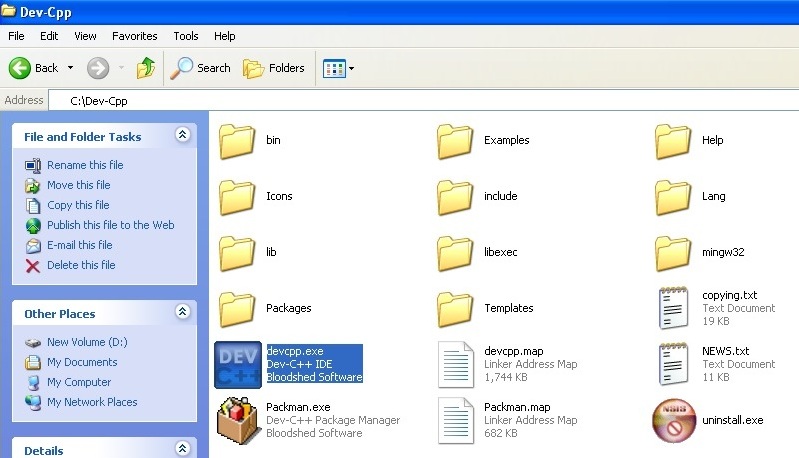The height and width of the screenshot is (458, 799).
Task: Select the Packman.exe package icon
Action: (237, 420)
